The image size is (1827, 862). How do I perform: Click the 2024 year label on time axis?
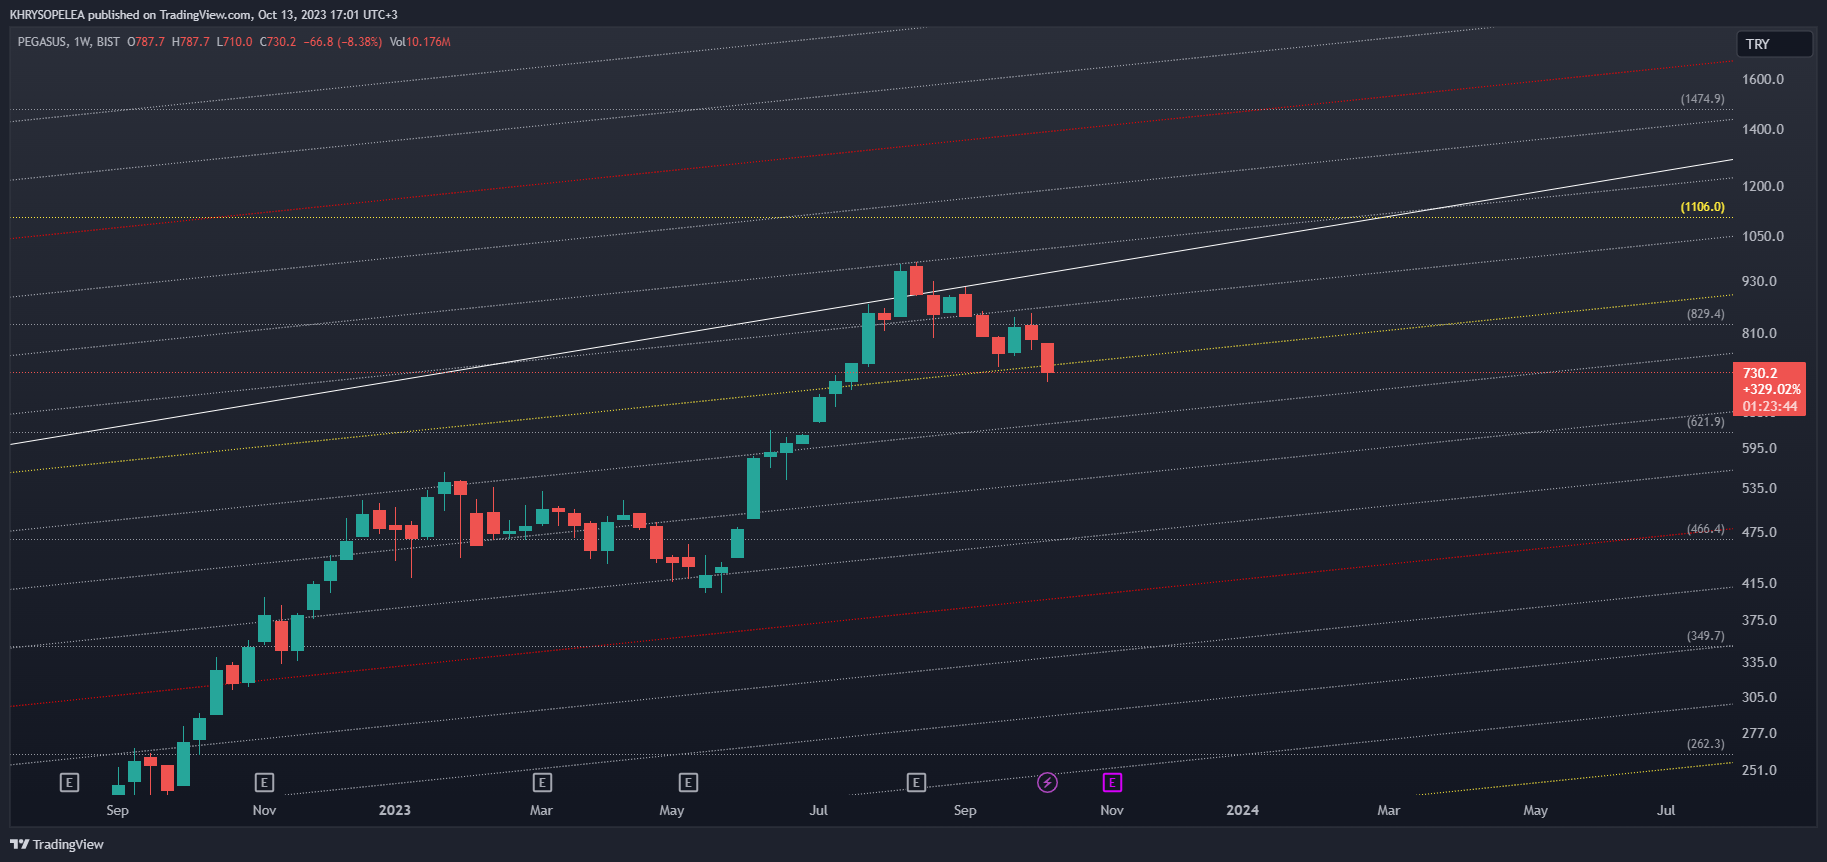1243,810
